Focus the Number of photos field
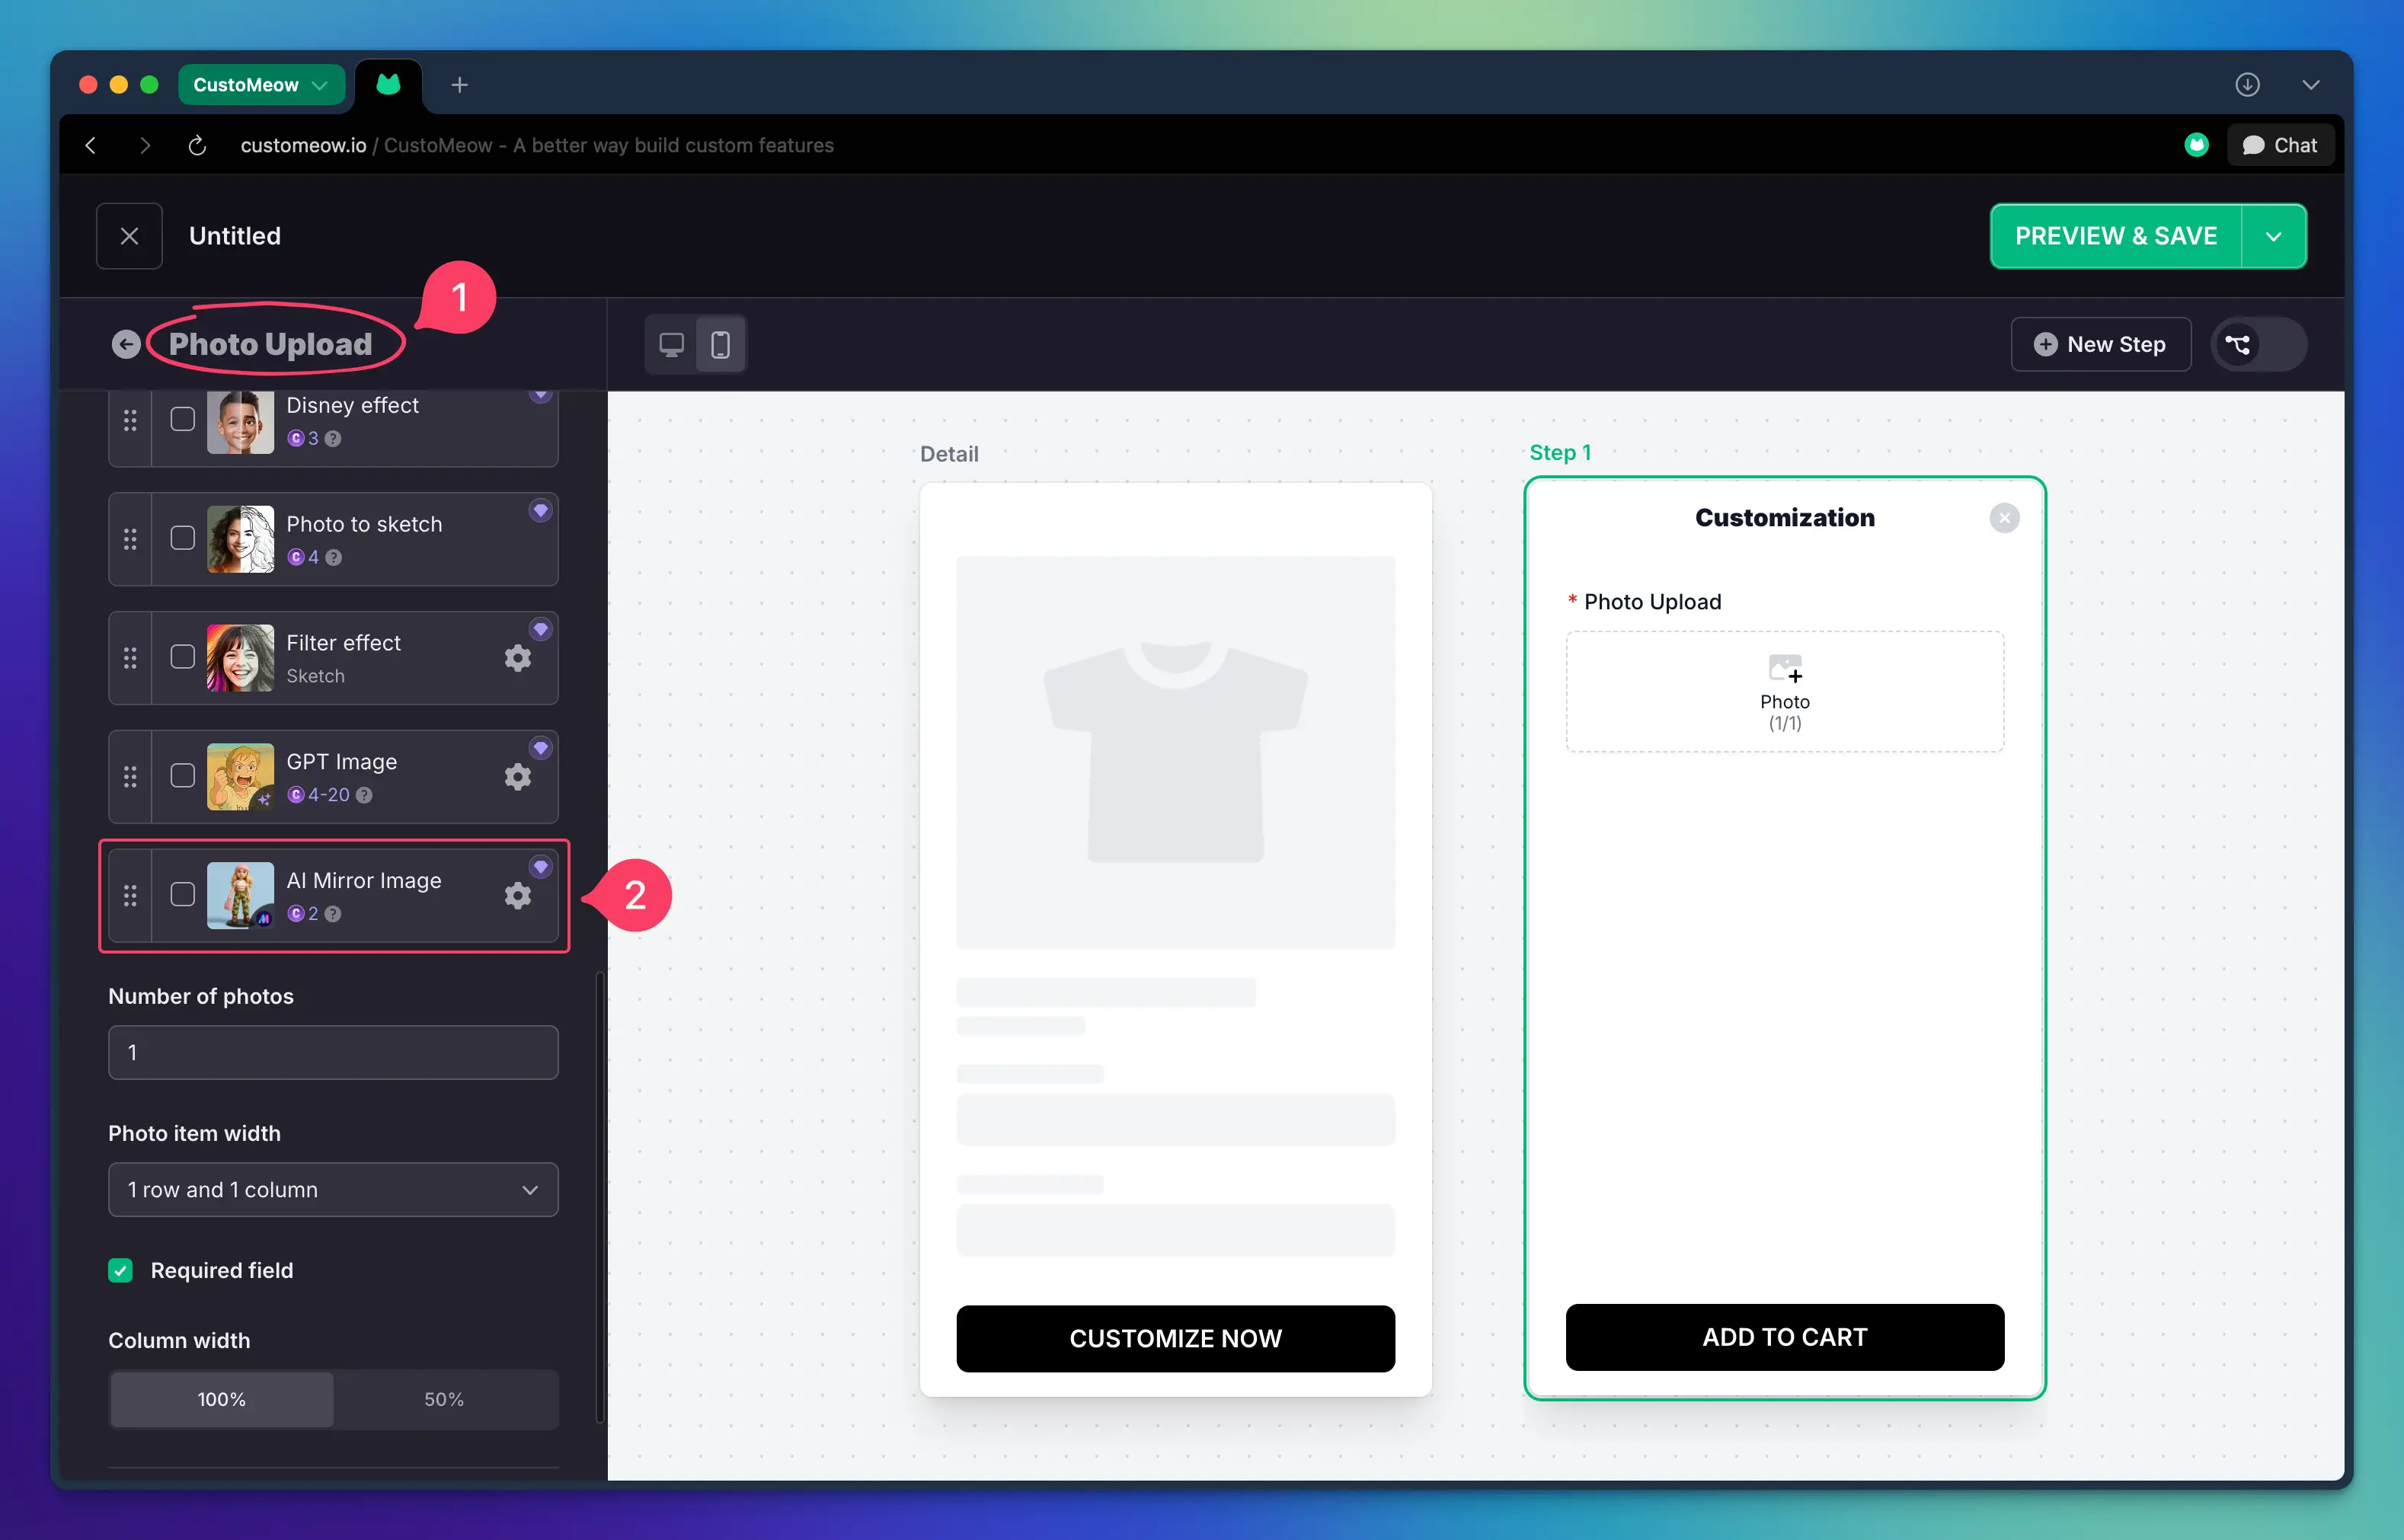The image size is (2404, 1540). point(333,1053)
